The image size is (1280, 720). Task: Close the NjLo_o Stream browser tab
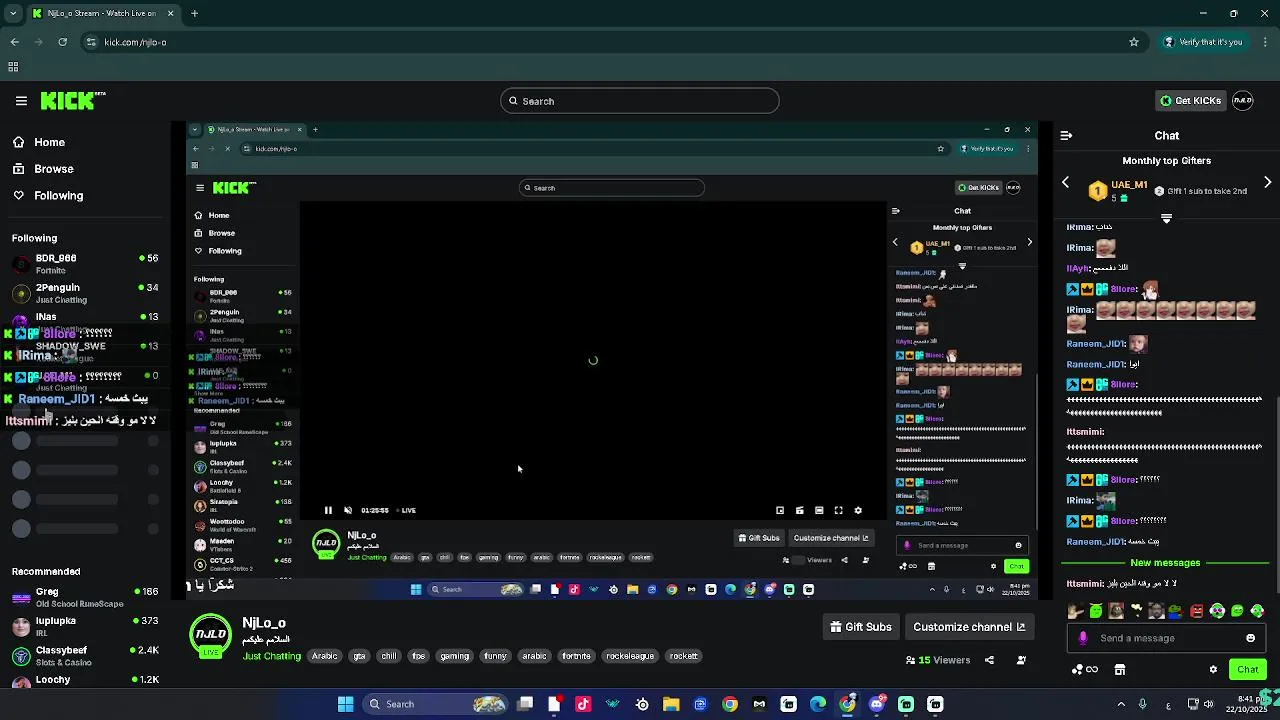pyautogui.click(x=170, y=14)
